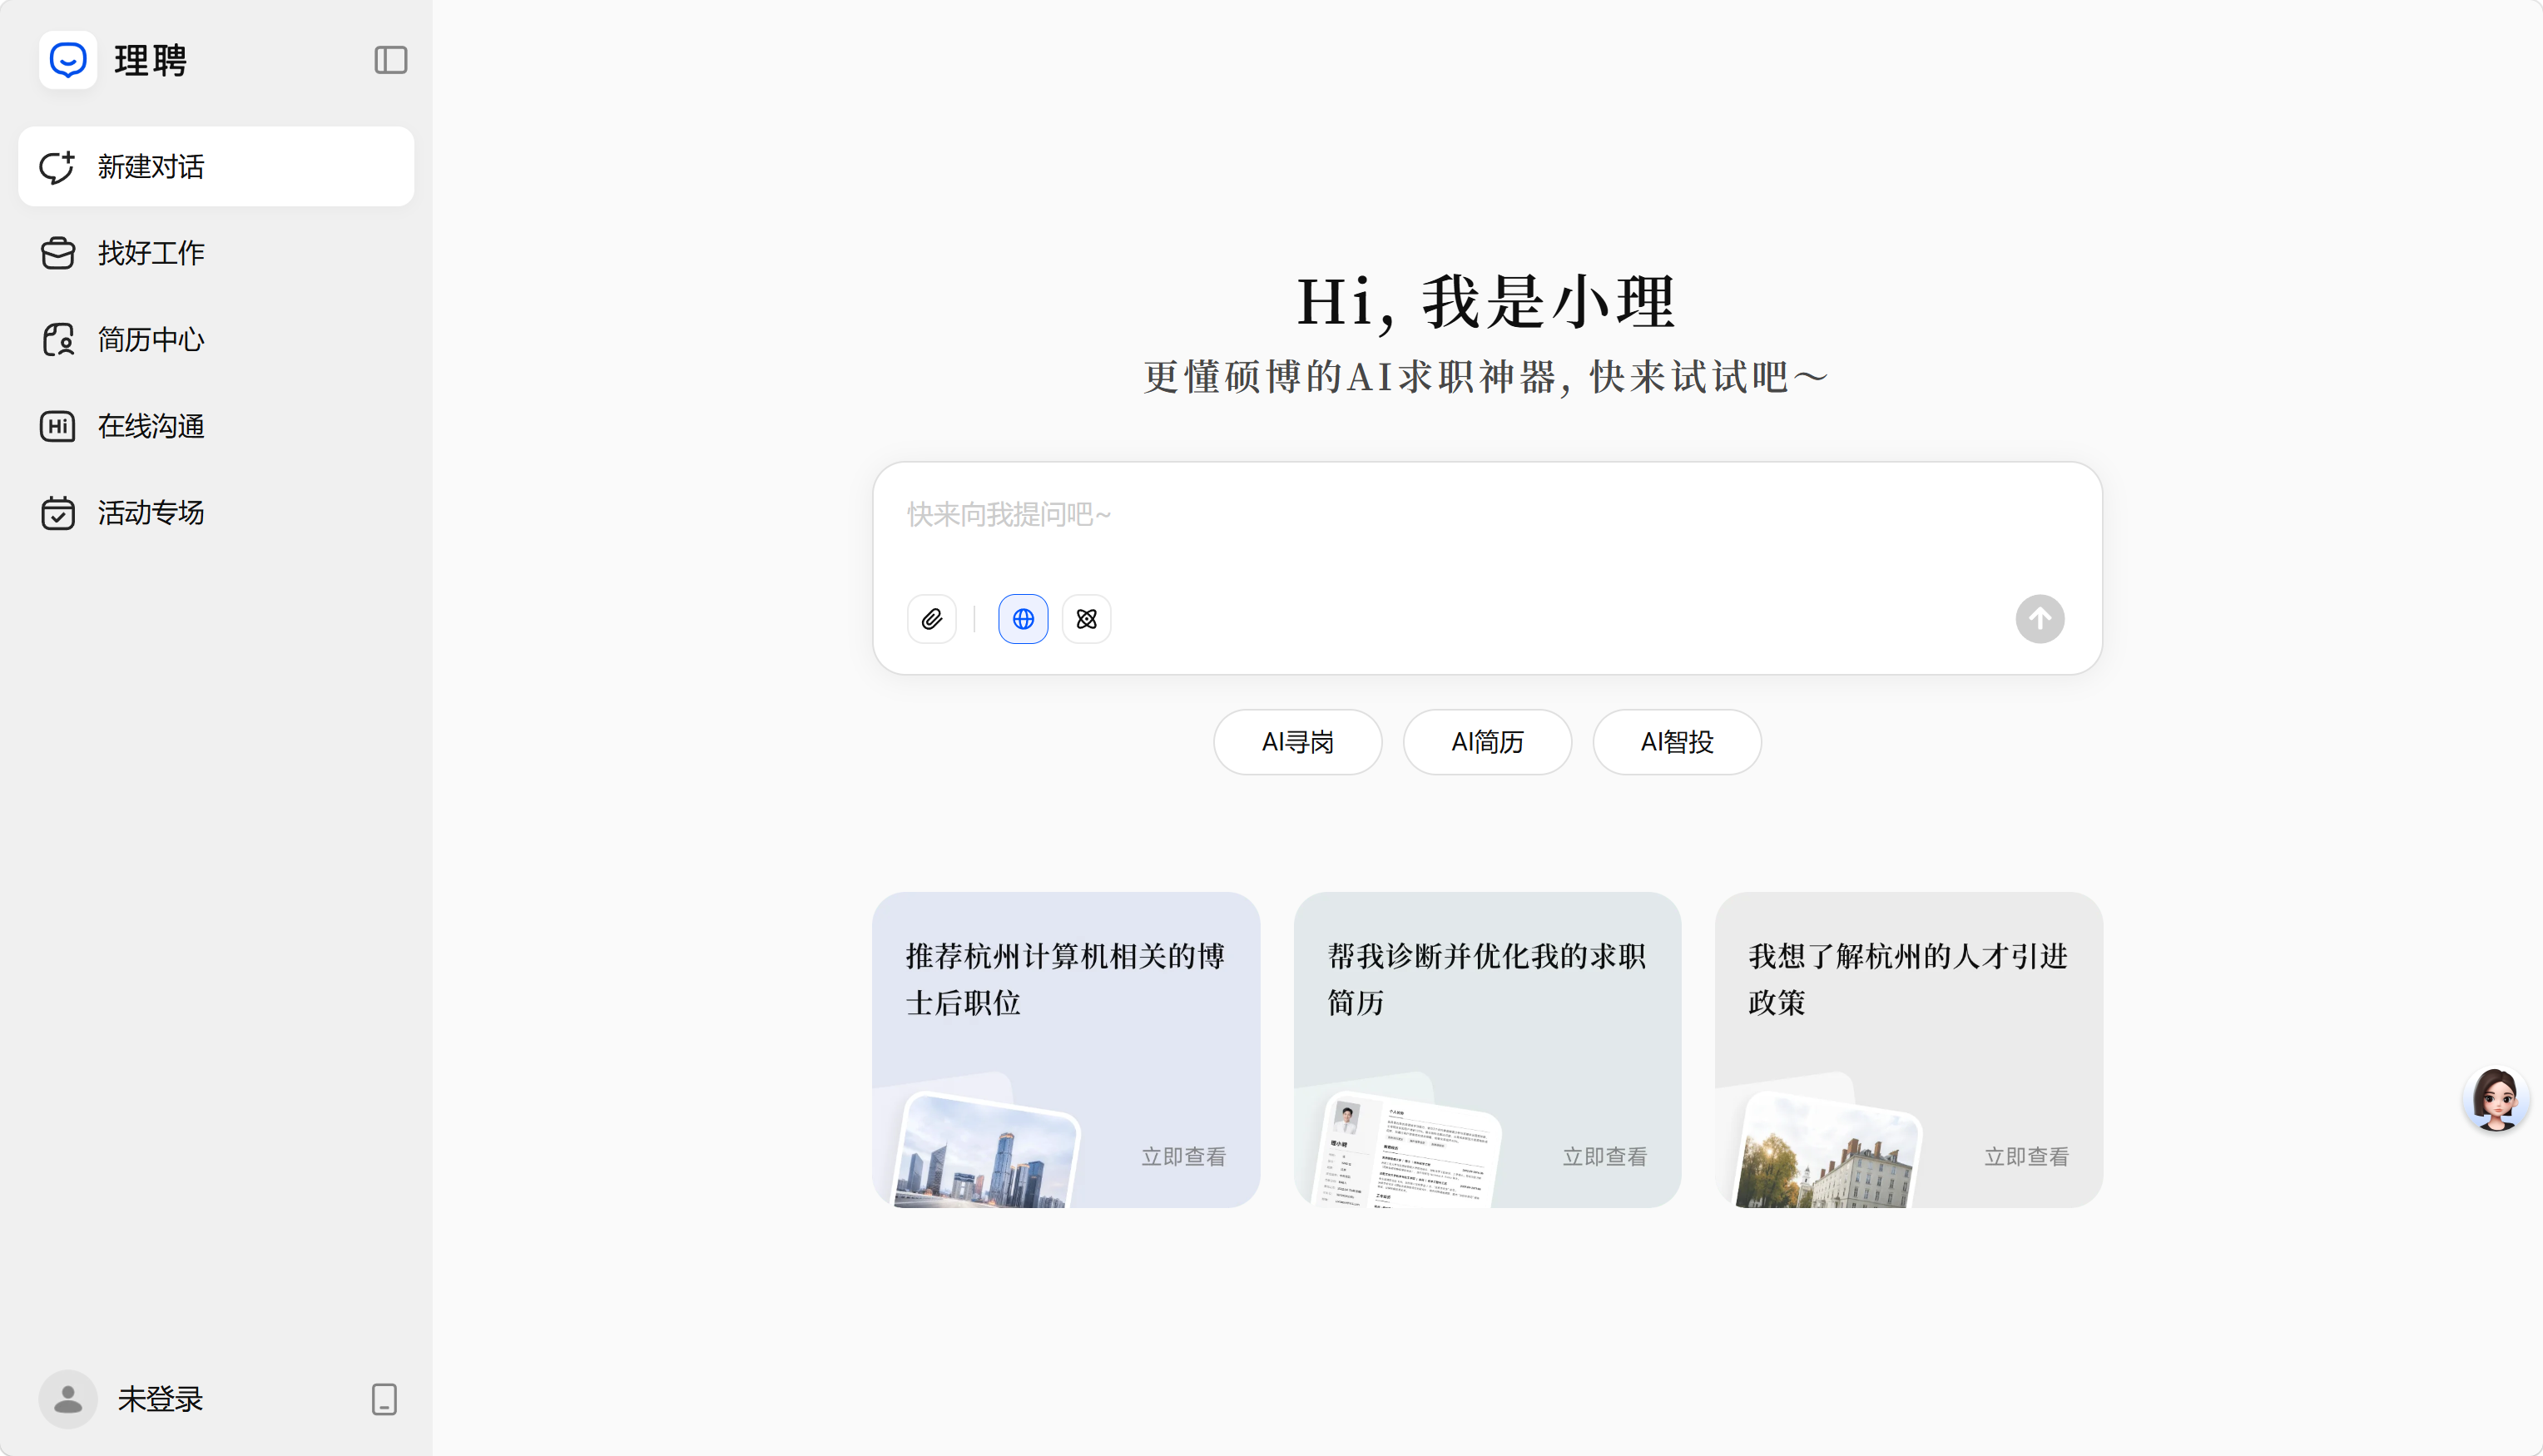The image size is (2543, 1456).
Task: Open 在线沟通 in the sidebar
Action: (x=216, y=426)
